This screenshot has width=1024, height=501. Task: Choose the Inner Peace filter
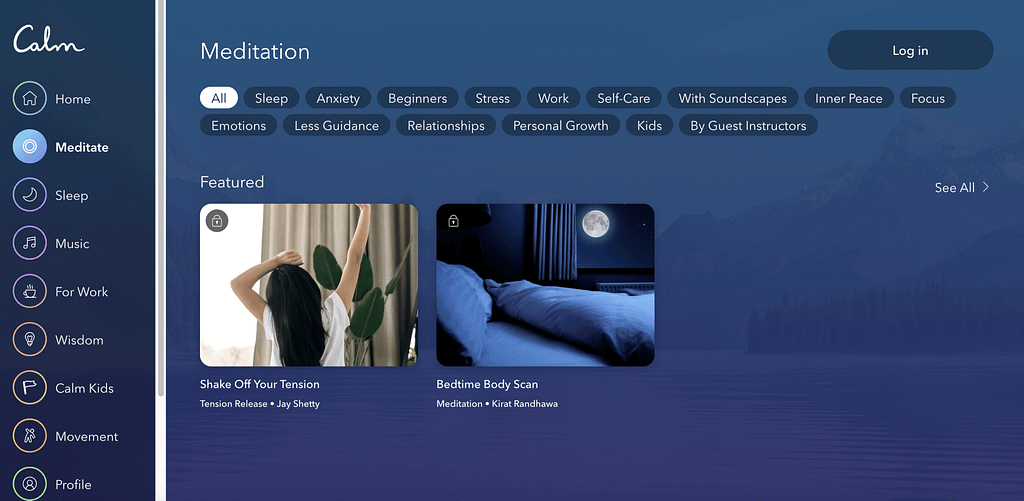848,98
